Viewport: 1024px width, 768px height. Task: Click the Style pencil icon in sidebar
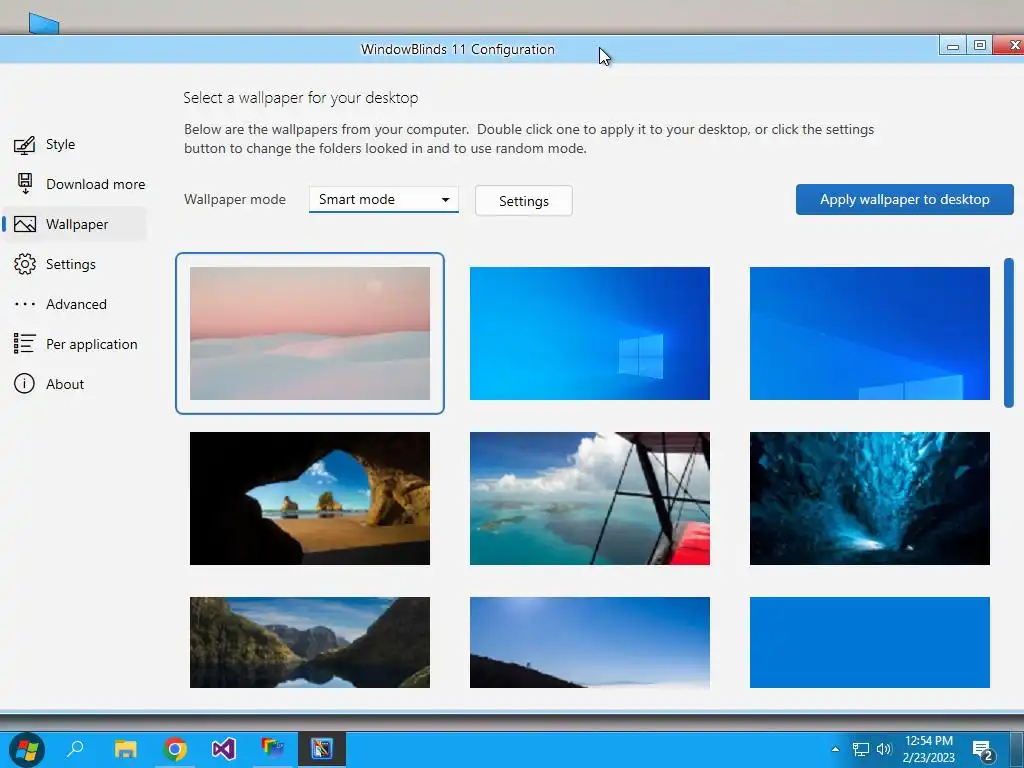click(24, 144)
